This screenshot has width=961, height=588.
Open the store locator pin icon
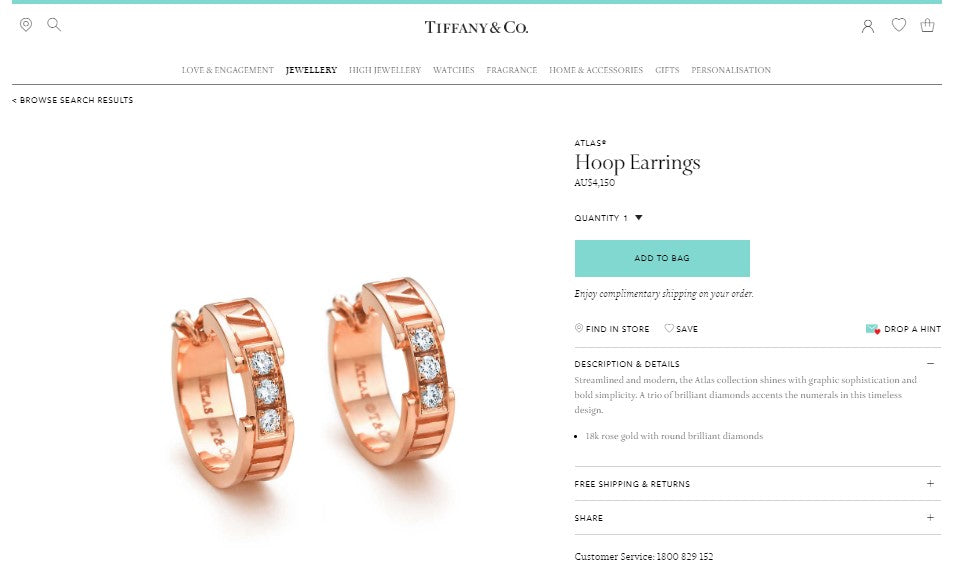coord(26,25)
